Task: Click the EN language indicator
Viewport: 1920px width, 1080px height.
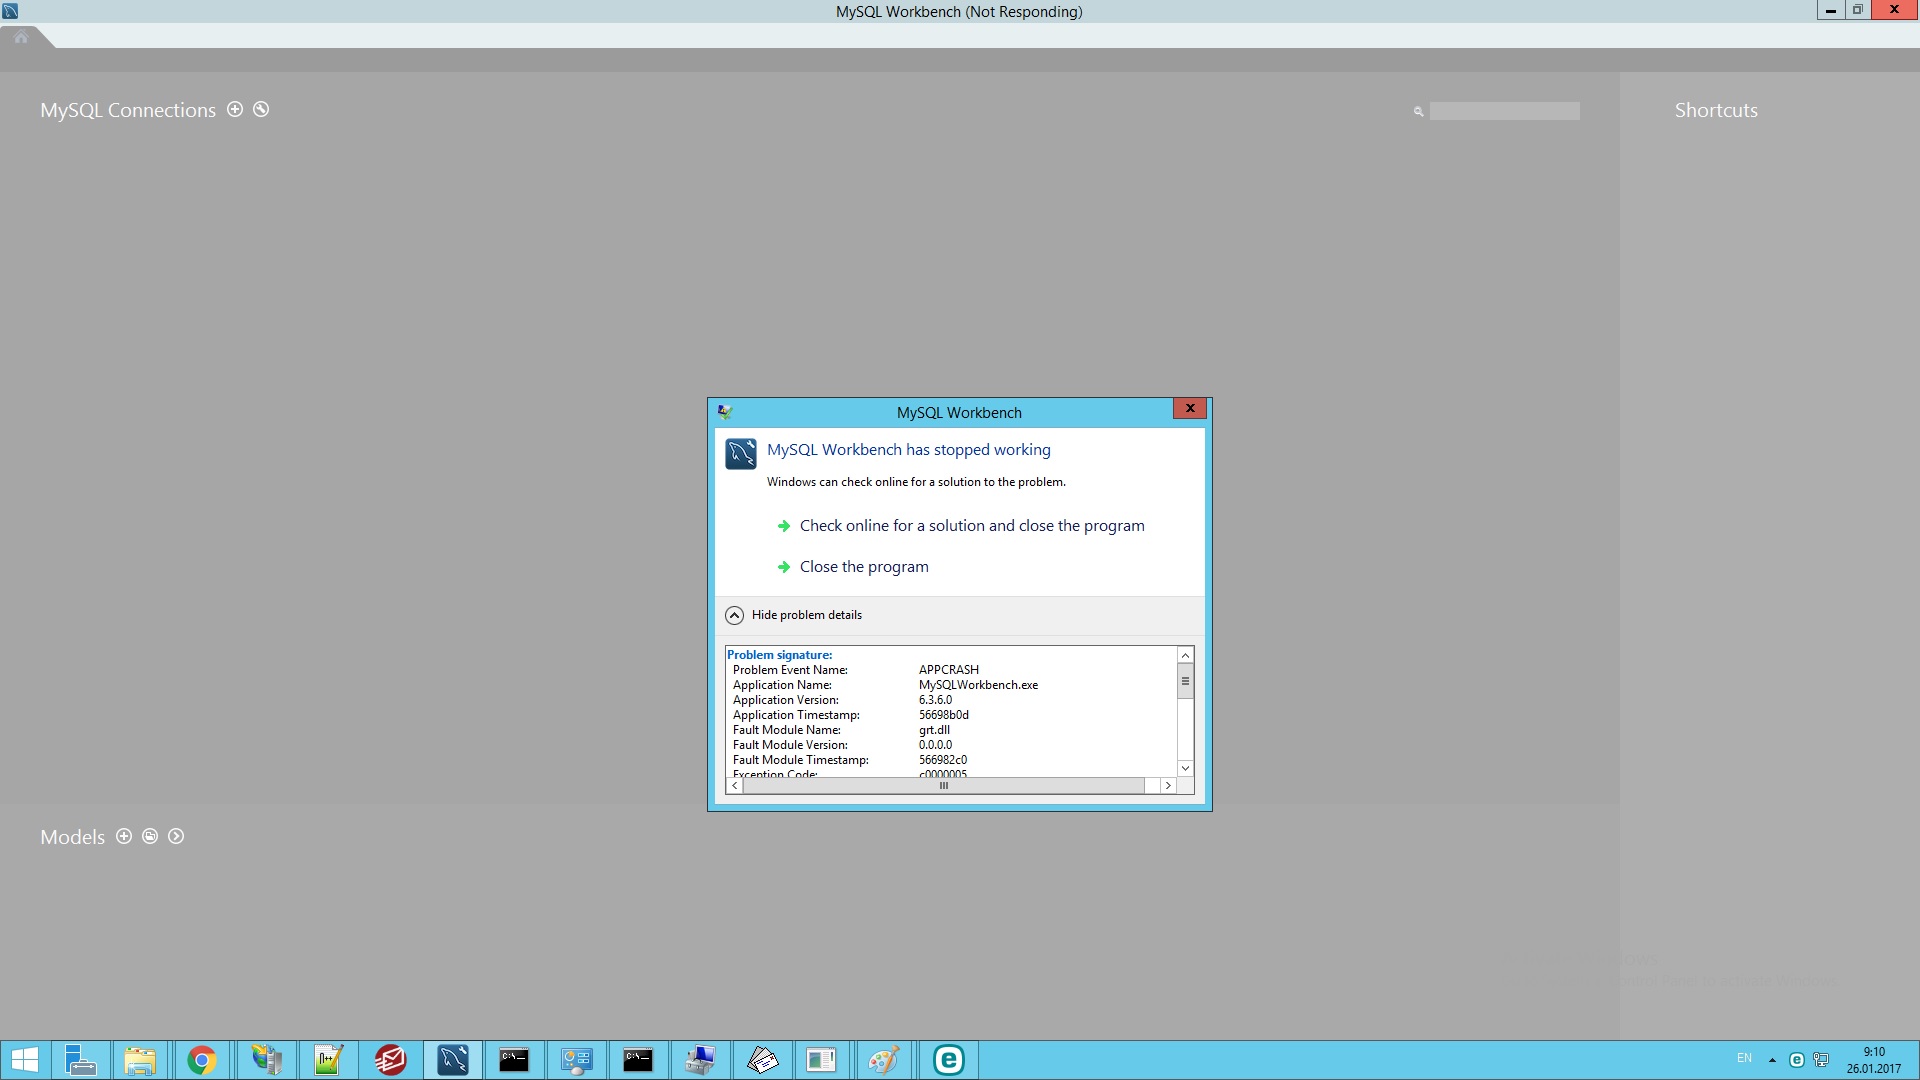Action: (1744, 1058)
